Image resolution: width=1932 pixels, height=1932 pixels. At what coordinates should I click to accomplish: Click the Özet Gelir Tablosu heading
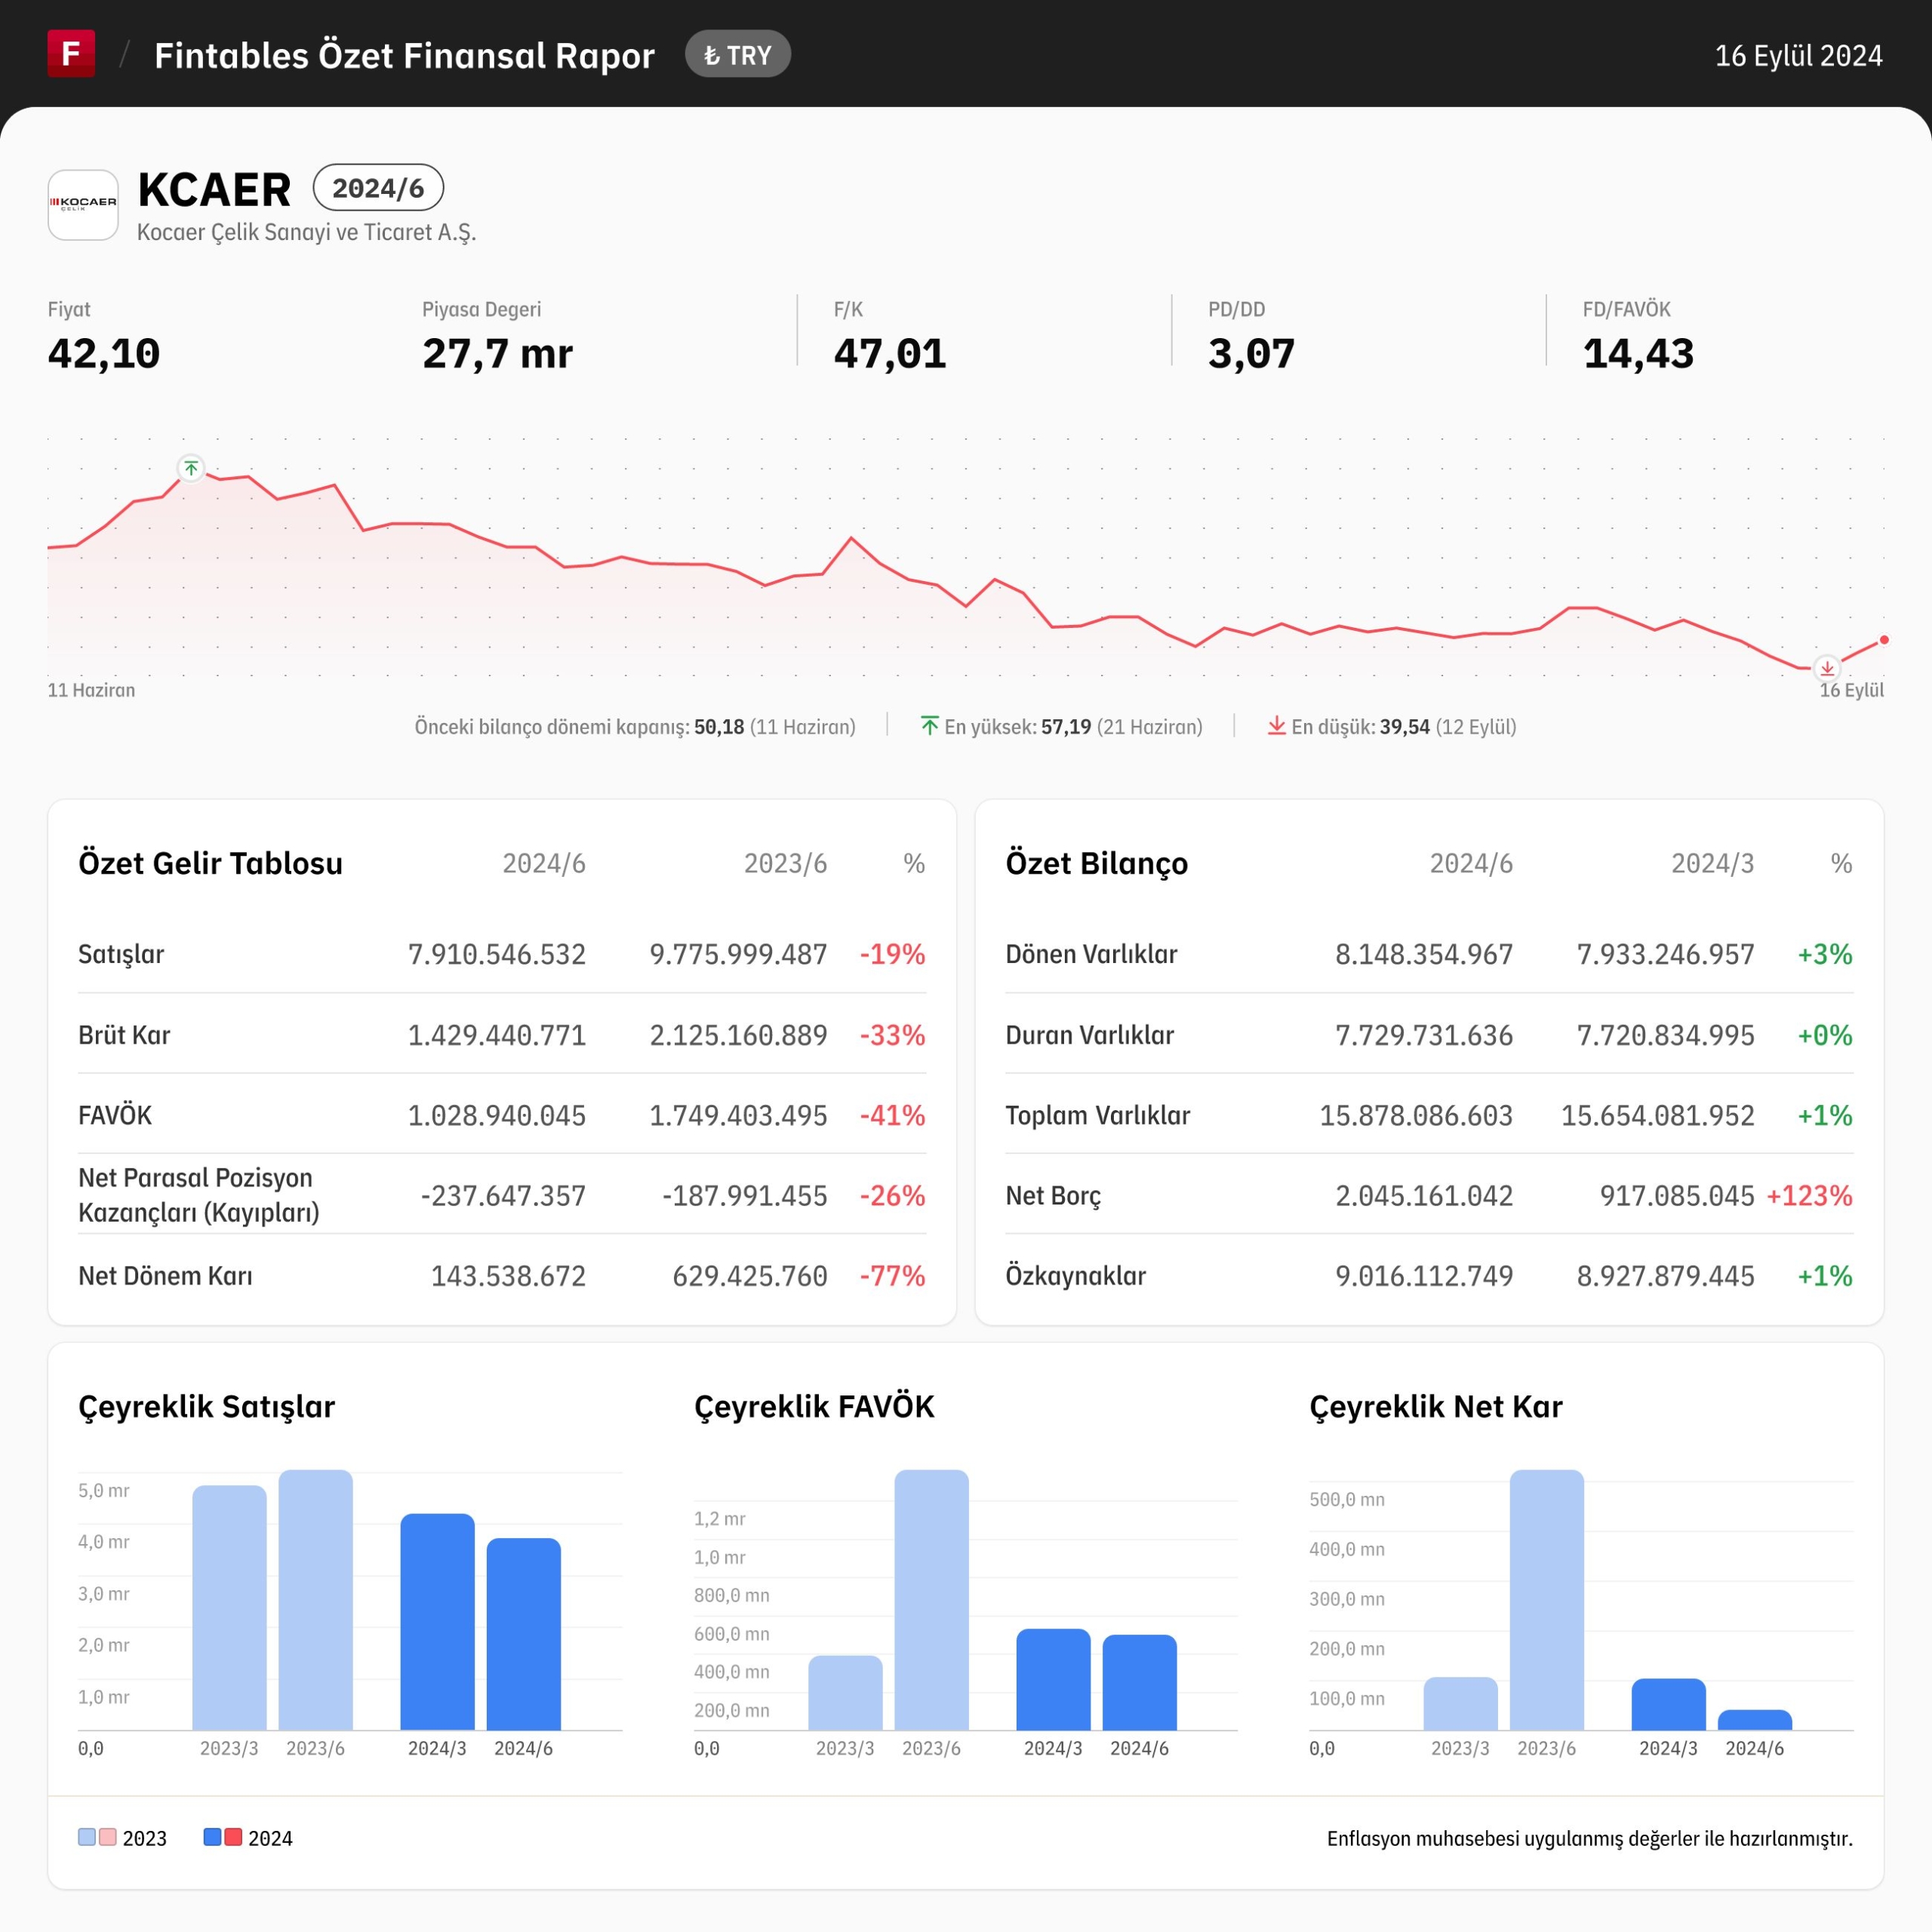click(210, 863)
